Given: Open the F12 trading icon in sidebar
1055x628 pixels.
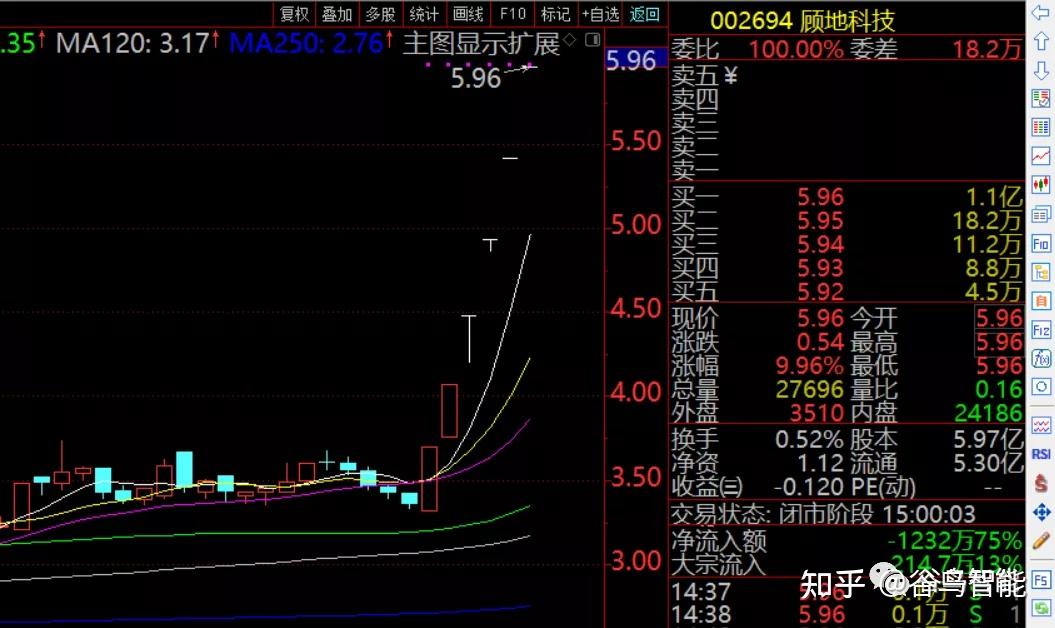Looking at the screenshot, I should click(1041, 327).
